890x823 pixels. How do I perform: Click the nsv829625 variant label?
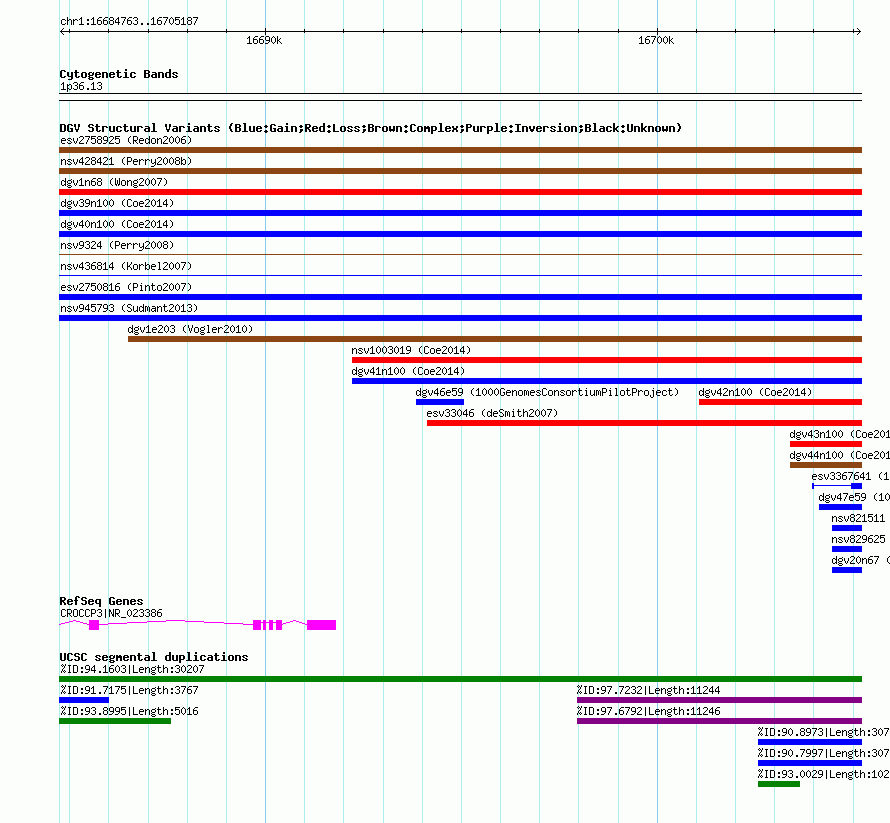(x=858, y=539)
